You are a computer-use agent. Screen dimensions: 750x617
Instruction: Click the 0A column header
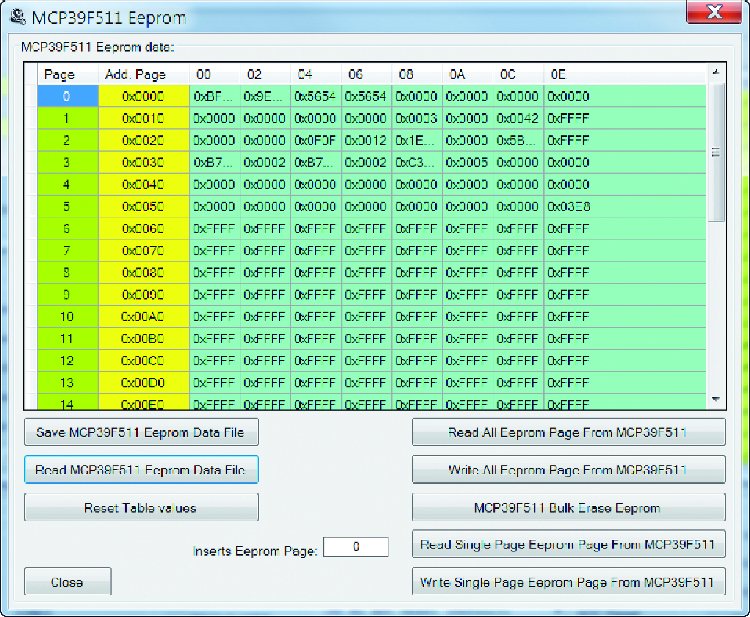pos(468,74)
